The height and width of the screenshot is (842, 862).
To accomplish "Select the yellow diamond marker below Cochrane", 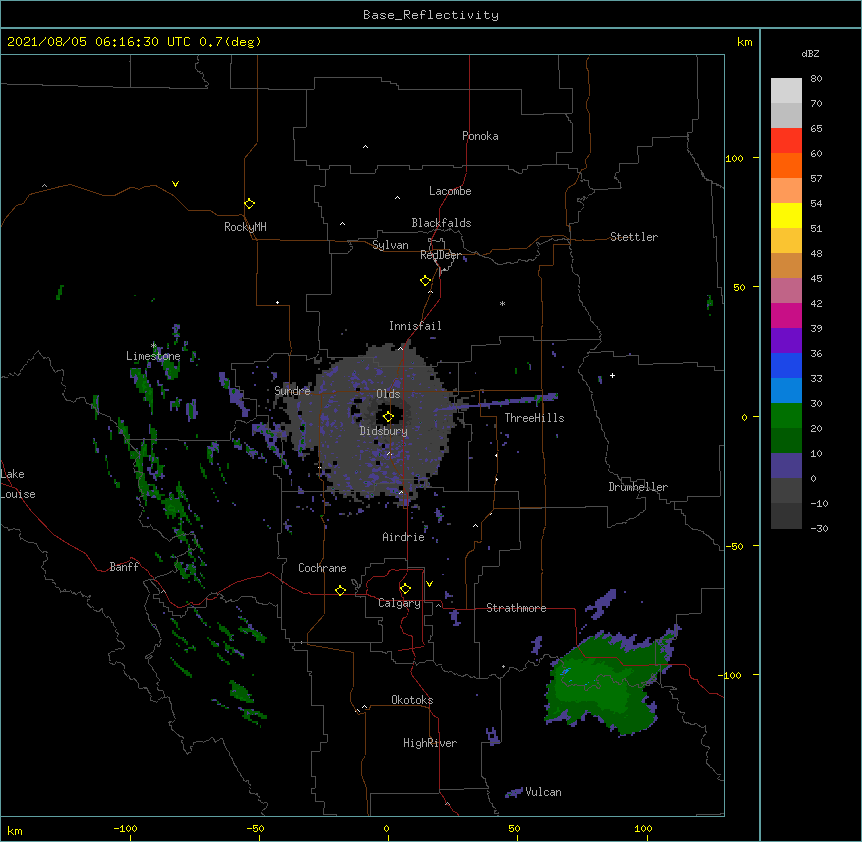I will click(340, 590).
